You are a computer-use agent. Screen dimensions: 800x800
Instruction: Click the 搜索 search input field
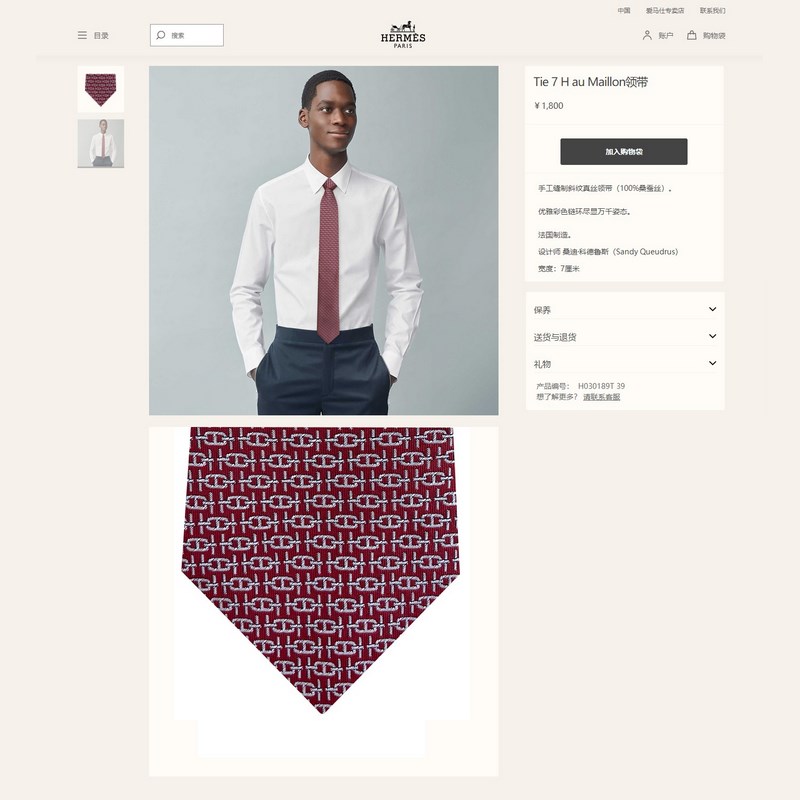coord(187,35)
